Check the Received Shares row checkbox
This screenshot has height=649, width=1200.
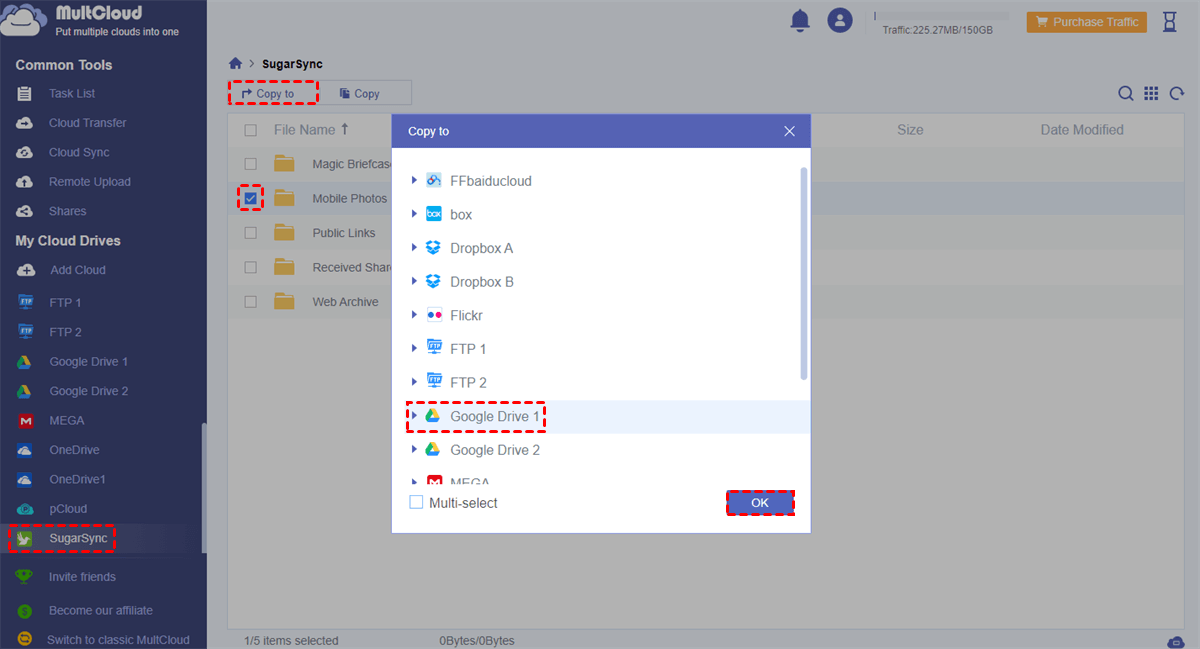click(251, 267)
